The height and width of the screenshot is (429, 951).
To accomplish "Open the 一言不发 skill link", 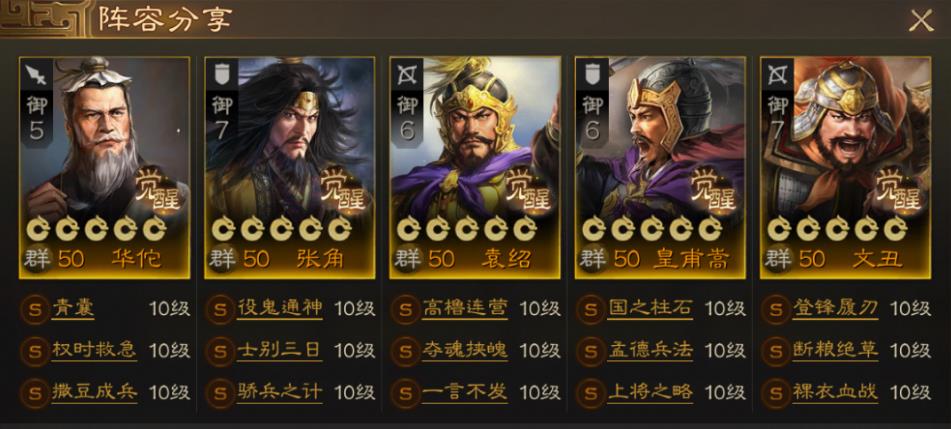I will click(x=465, y=391).
